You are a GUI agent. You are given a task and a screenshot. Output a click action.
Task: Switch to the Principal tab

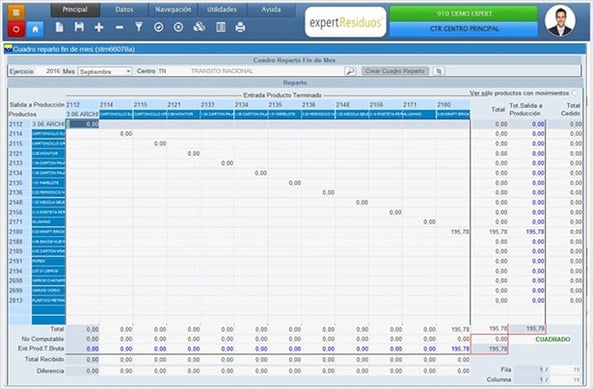75,9
